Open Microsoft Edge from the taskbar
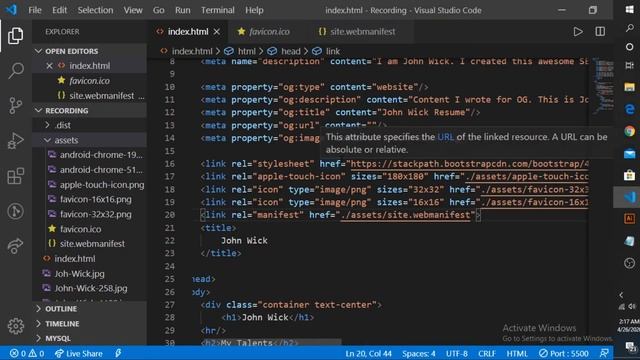 pyautogui.click(x=629, y=109)
